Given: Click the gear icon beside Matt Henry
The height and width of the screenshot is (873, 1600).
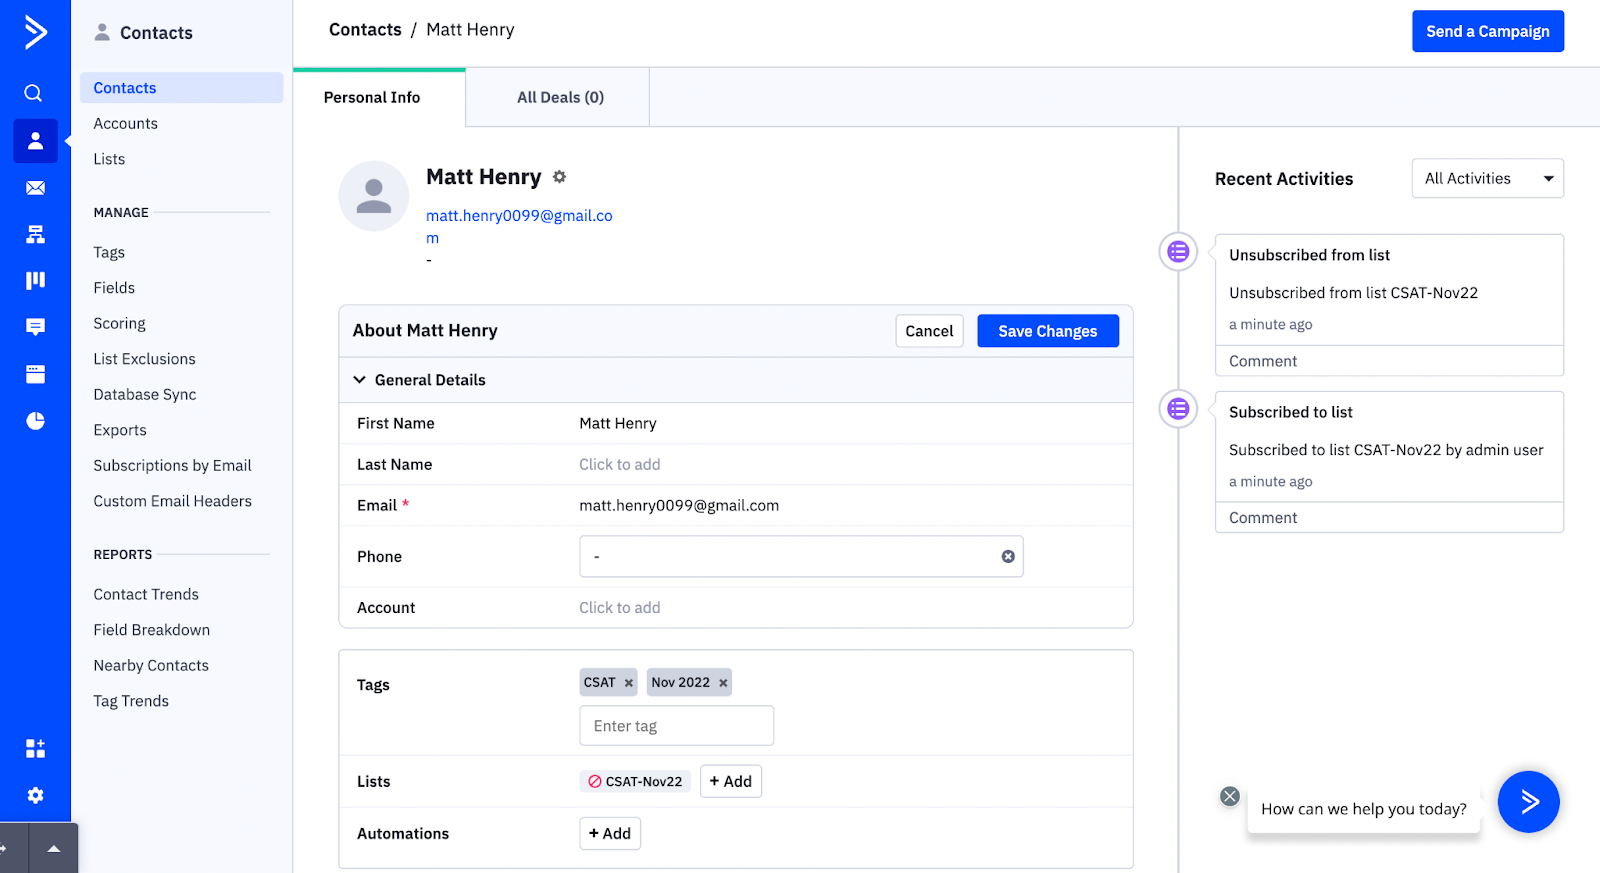Looking at the screenshot, I should pyautogui.click(x=560, y=177).
